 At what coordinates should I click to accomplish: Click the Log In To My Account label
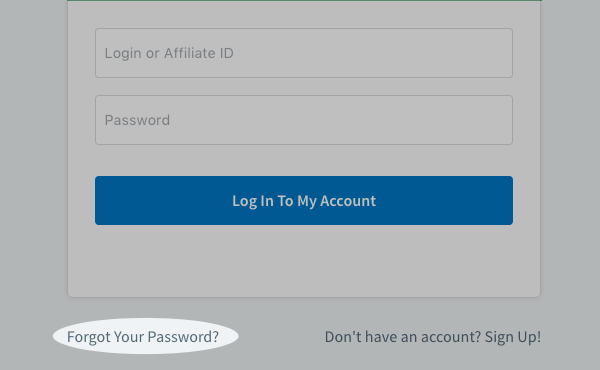click(304, 201)
